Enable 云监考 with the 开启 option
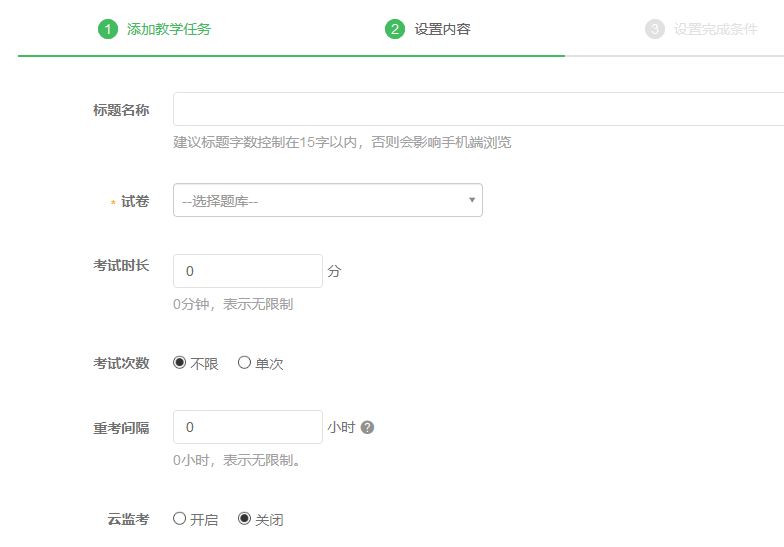The image size is (784, 547). coord(180,519)
